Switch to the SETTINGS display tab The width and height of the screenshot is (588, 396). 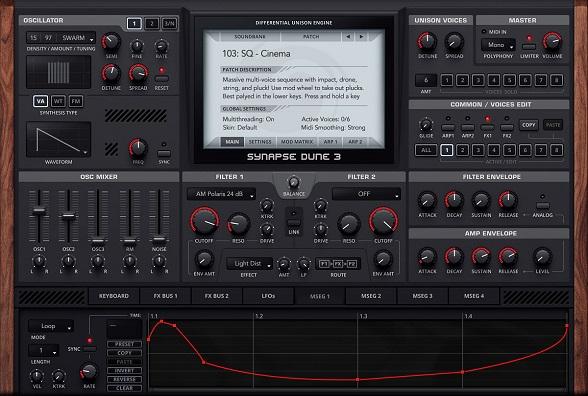260,142
